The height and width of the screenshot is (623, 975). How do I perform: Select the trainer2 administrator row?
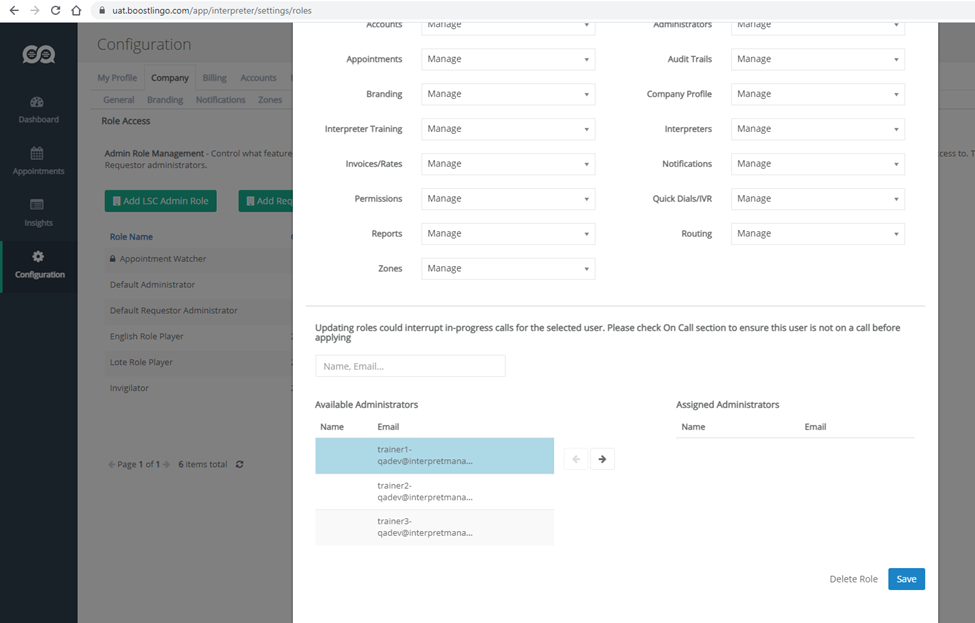pos(434,491)
